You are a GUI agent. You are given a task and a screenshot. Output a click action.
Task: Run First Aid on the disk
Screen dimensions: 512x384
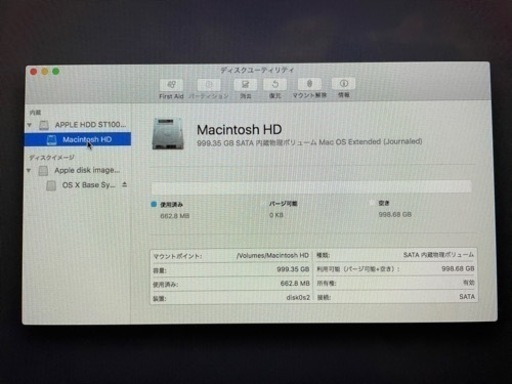pyautogui.click(x=171, y=85)
